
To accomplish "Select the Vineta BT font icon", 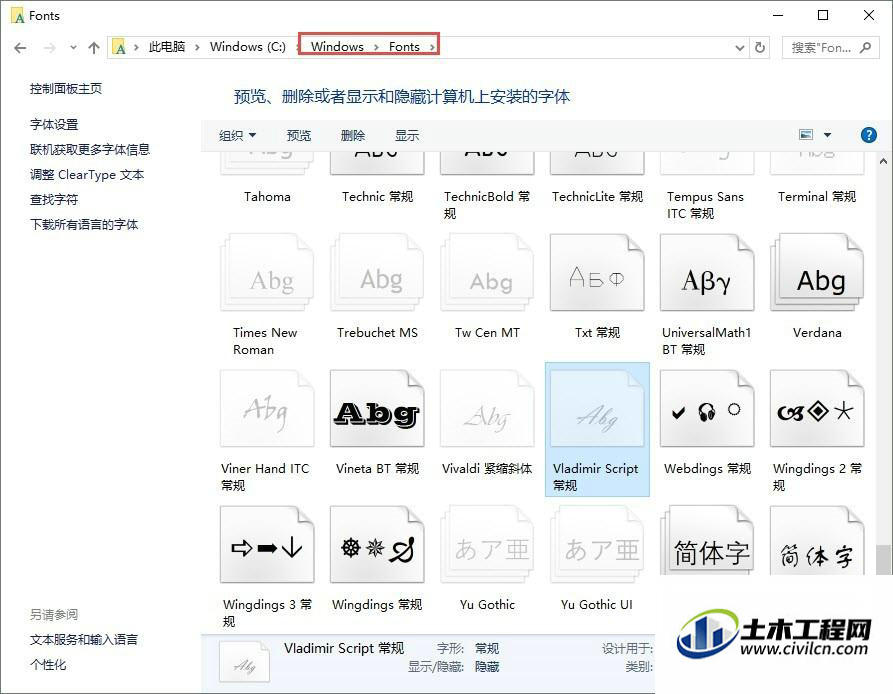I will click(x=377, y=408).
